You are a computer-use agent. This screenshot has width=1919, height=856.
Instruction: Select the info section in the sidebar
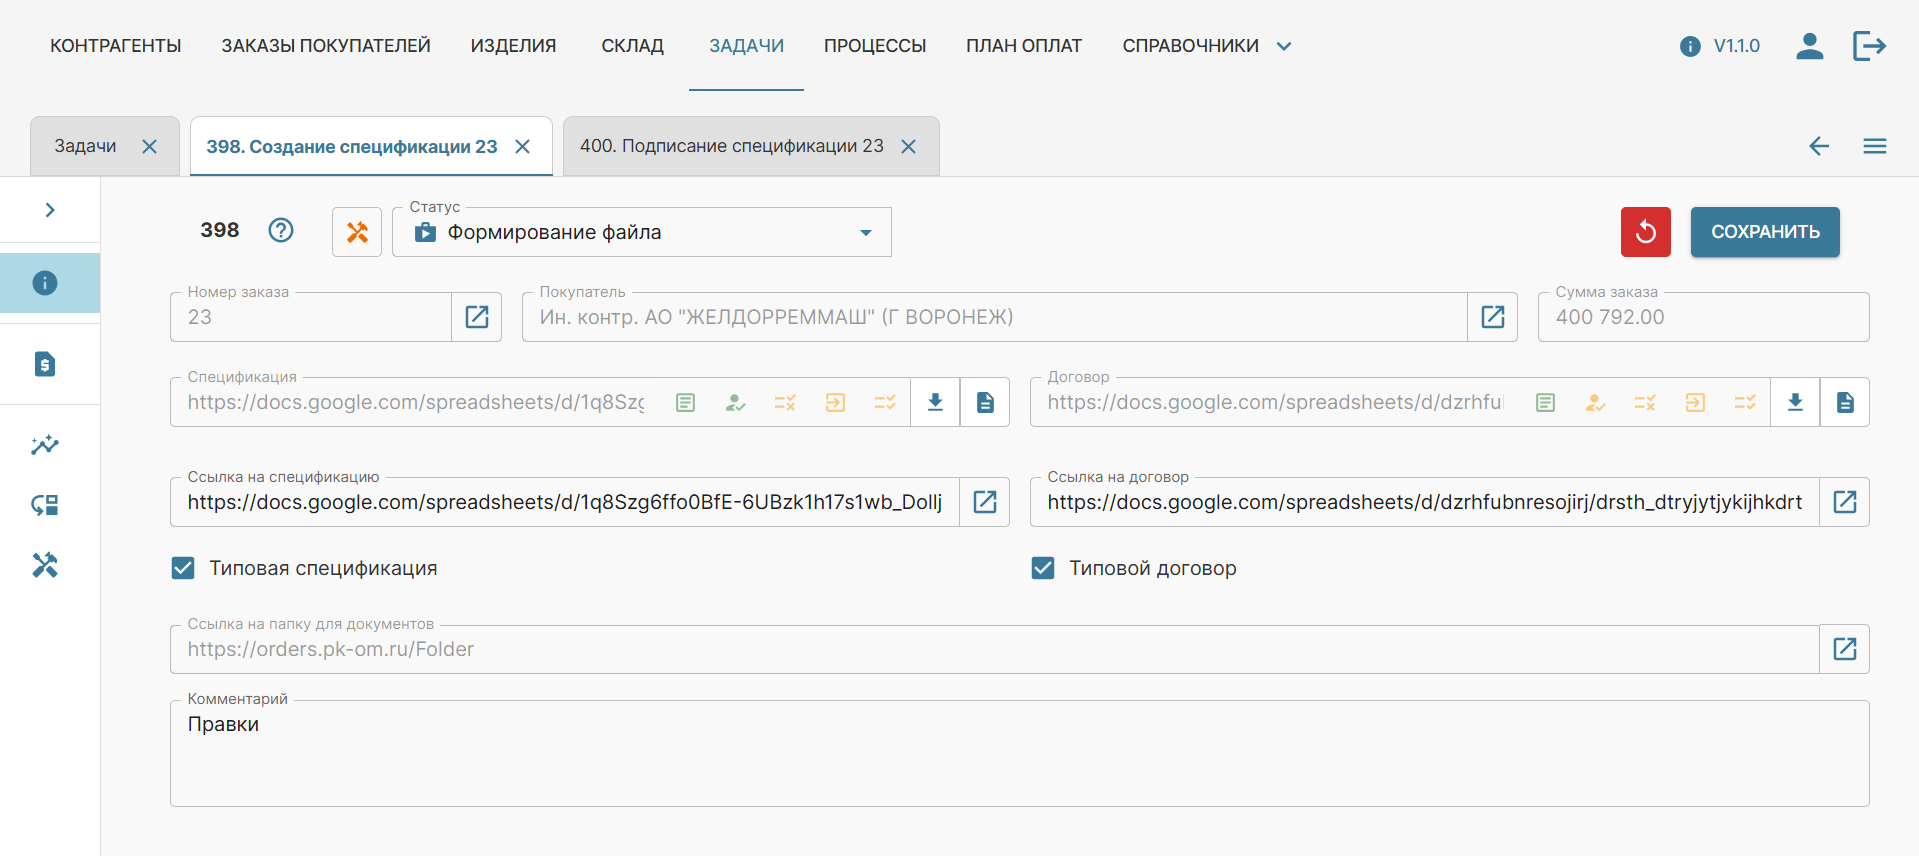45,283
